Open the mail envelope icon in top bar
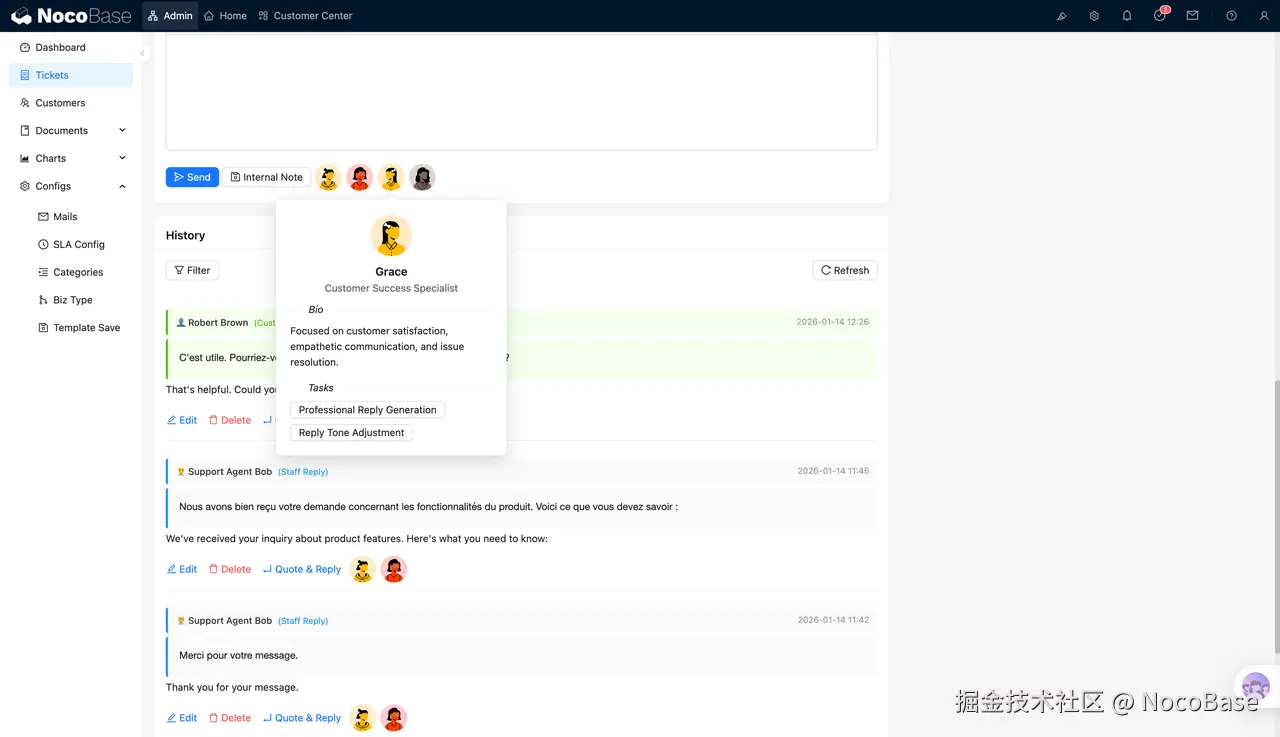Screen dimensions: 1280x737 point(1192,16)
